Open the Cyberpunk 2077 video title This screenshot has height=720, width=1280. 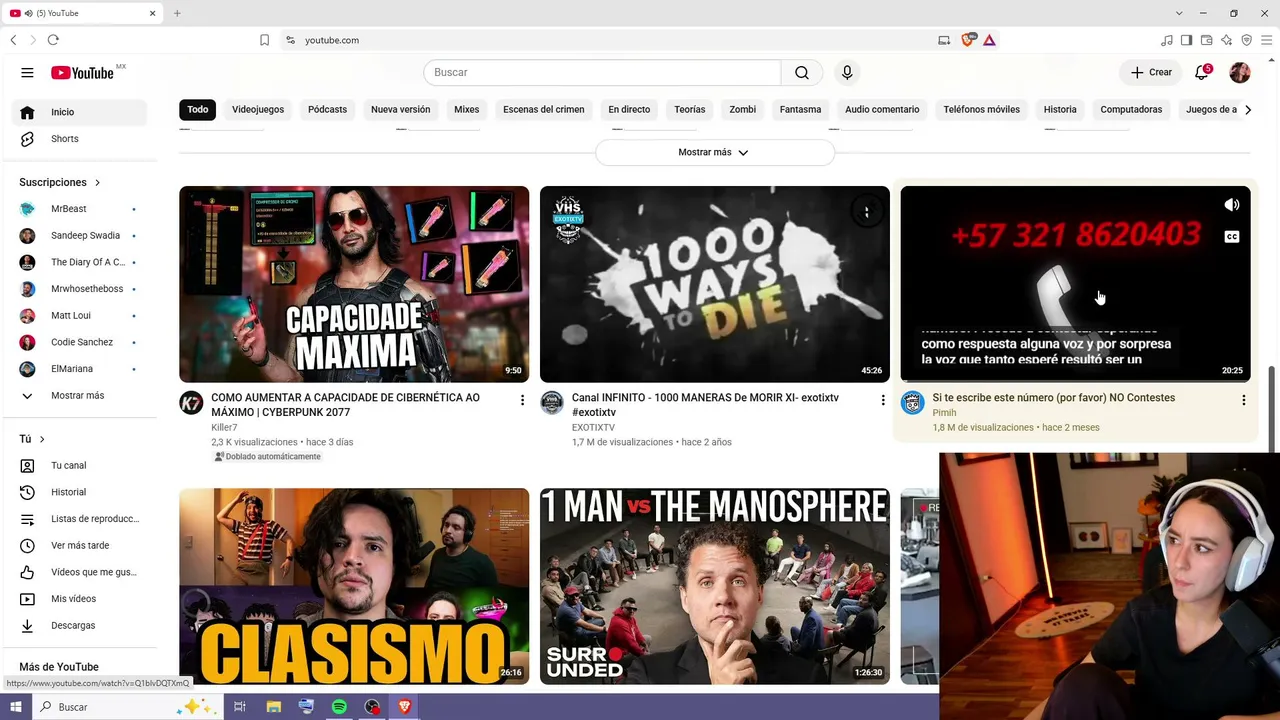pos(345,404)
